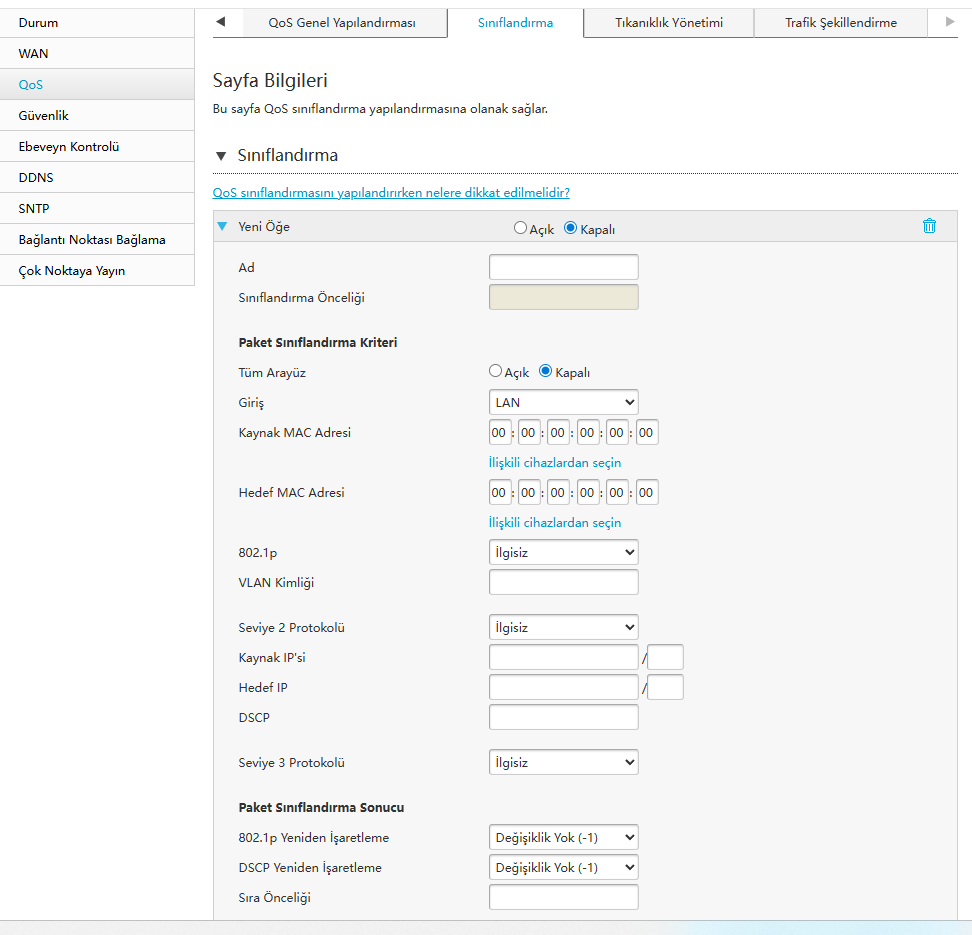Delete the Yeni Öğe entry with trash icon

pyautogui.click(x=929, y=226)
